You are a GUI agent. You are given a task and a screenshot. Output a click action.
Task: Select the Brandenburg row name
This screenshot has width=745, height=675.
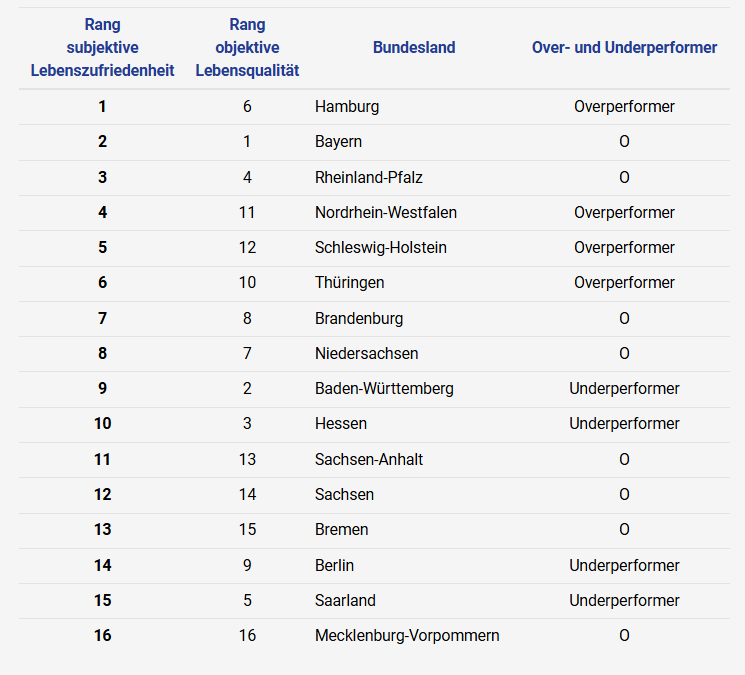(x=359, y=319)
